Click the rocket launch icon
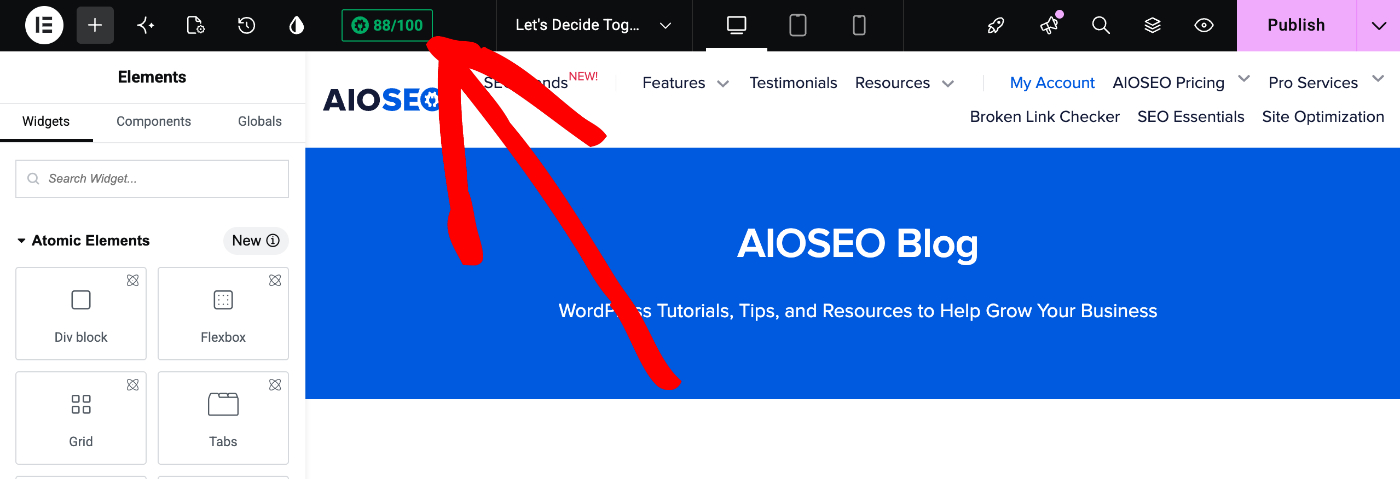 (x=996, y=25)
